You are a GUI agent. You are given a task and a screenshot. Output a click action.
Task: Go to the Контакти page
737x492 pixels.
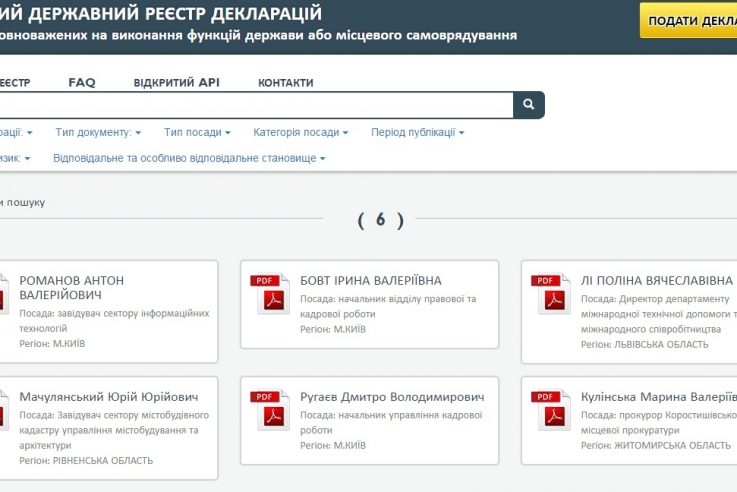coord(286,83)
